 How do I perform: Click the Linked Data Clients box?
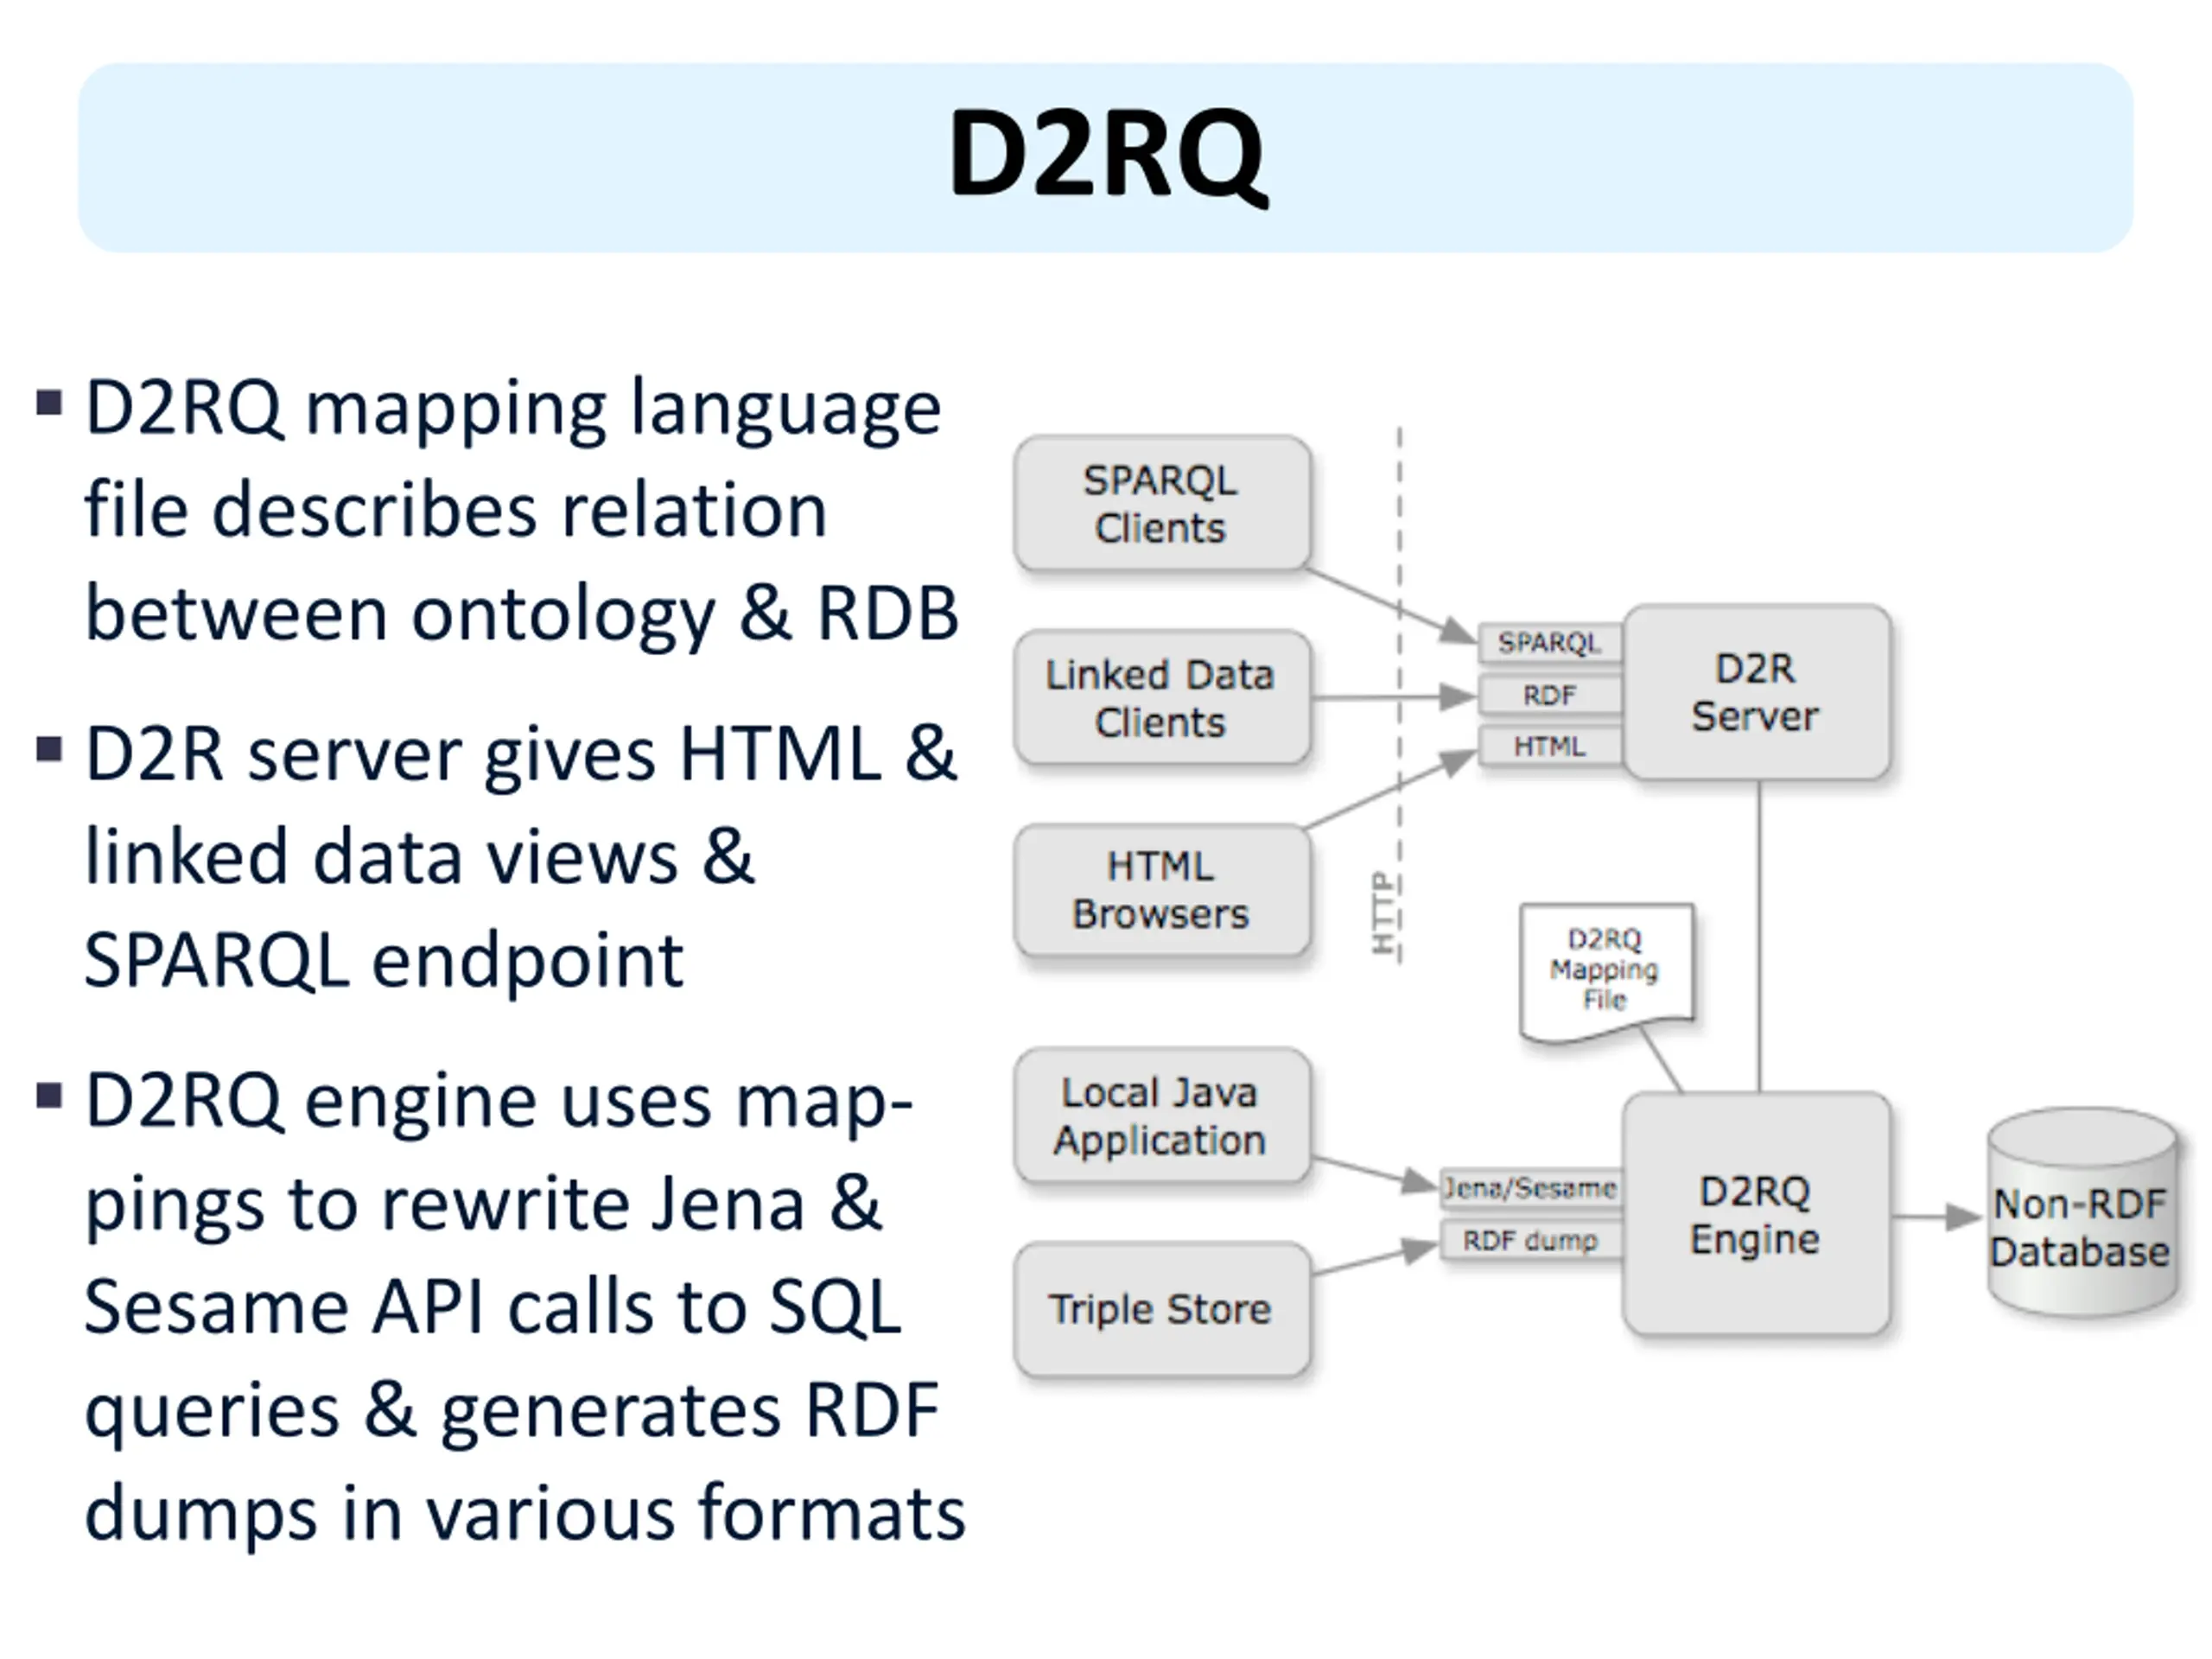tap(1161, 697)
